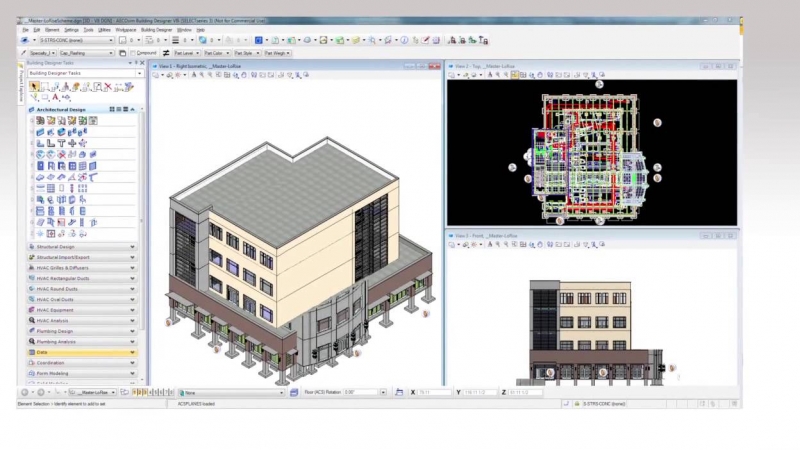Expand the Plumbing Design task group

point(132,331)
